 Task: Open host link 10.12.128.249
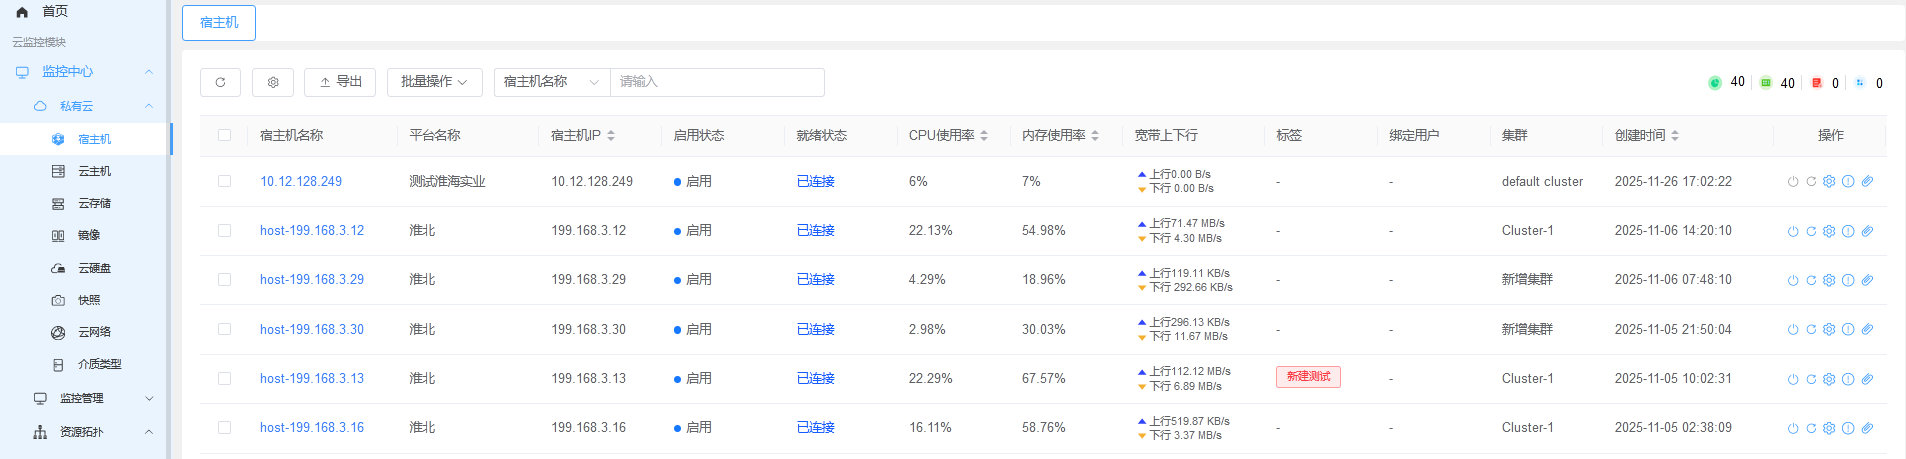pyautogui.click(x=301, y=181)
